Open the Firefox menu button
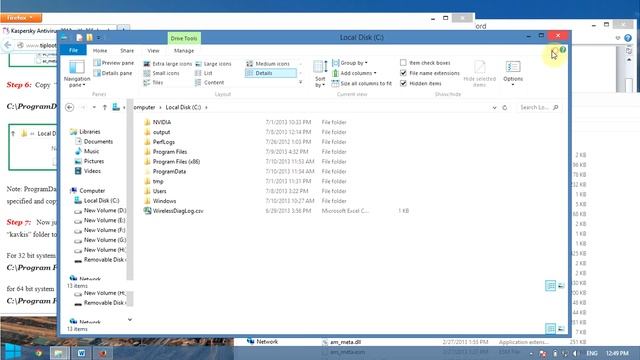This screenshot has width=640, height=360. coord(21,18)
